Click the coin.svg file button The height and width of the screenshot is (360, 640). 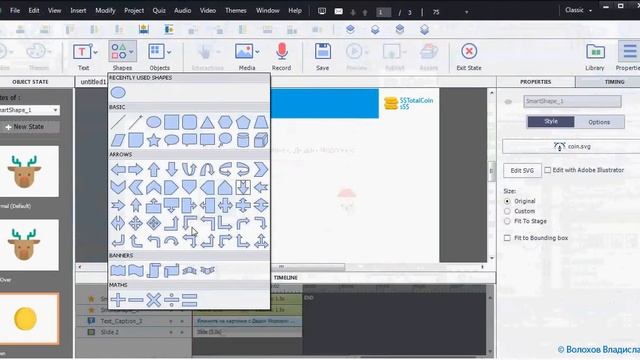click(x=571, y=146)
